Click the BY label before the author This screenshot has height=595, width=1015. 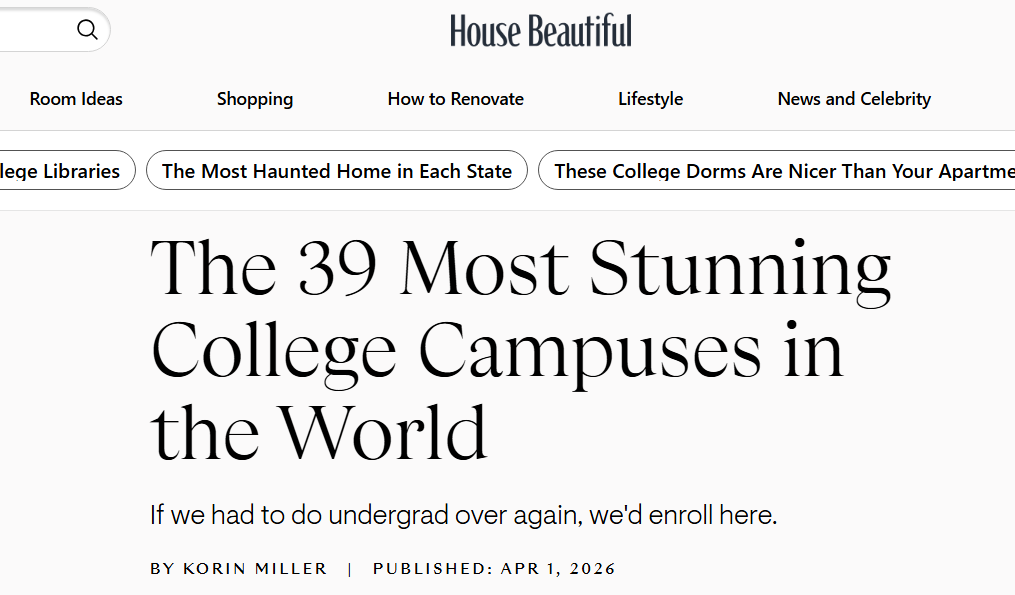coord(162,569)
